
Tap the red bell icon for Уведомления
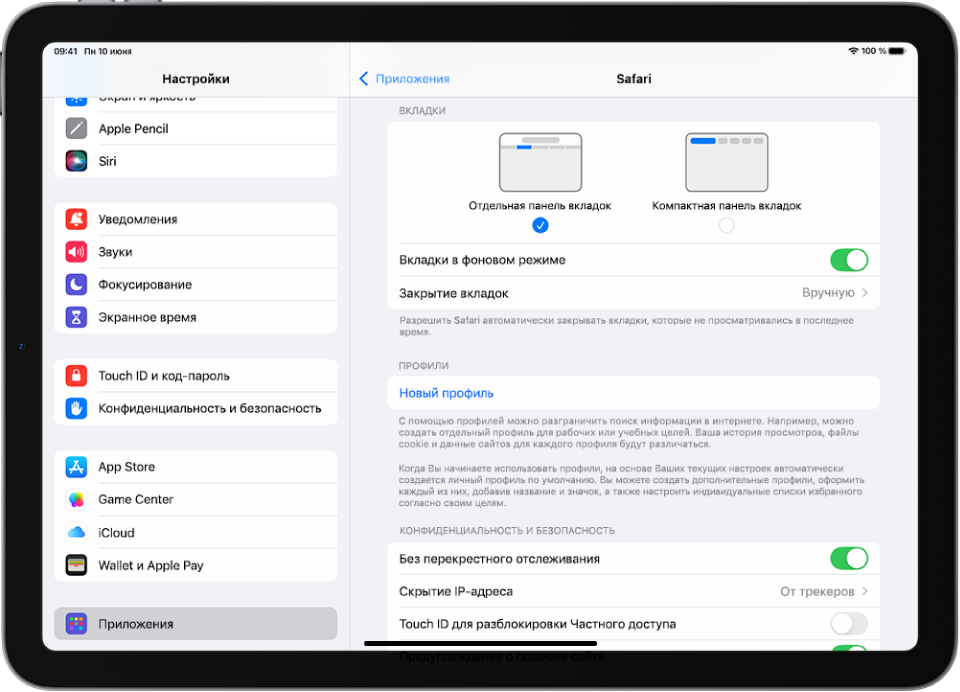coord(76,219)
